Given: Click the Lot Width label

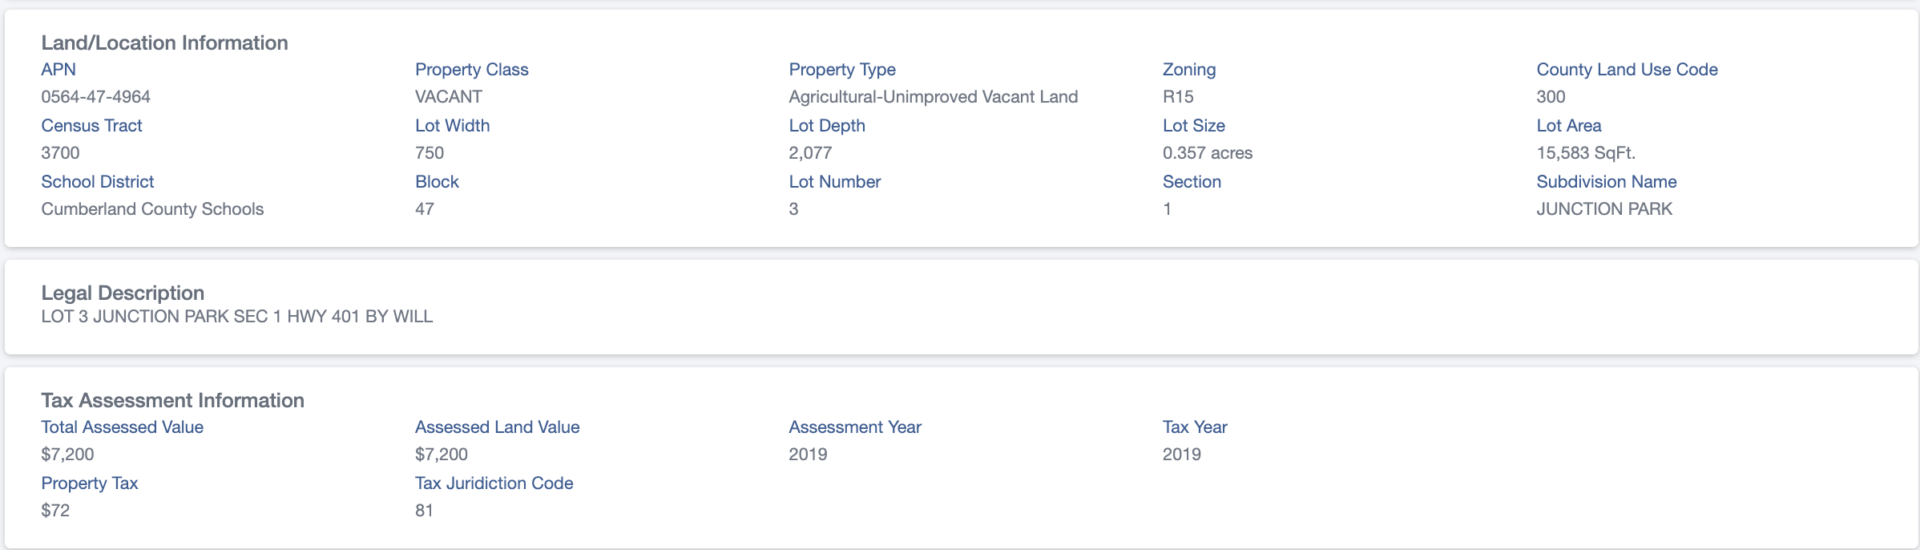Looking at the screenshot, I should [452, 126].
